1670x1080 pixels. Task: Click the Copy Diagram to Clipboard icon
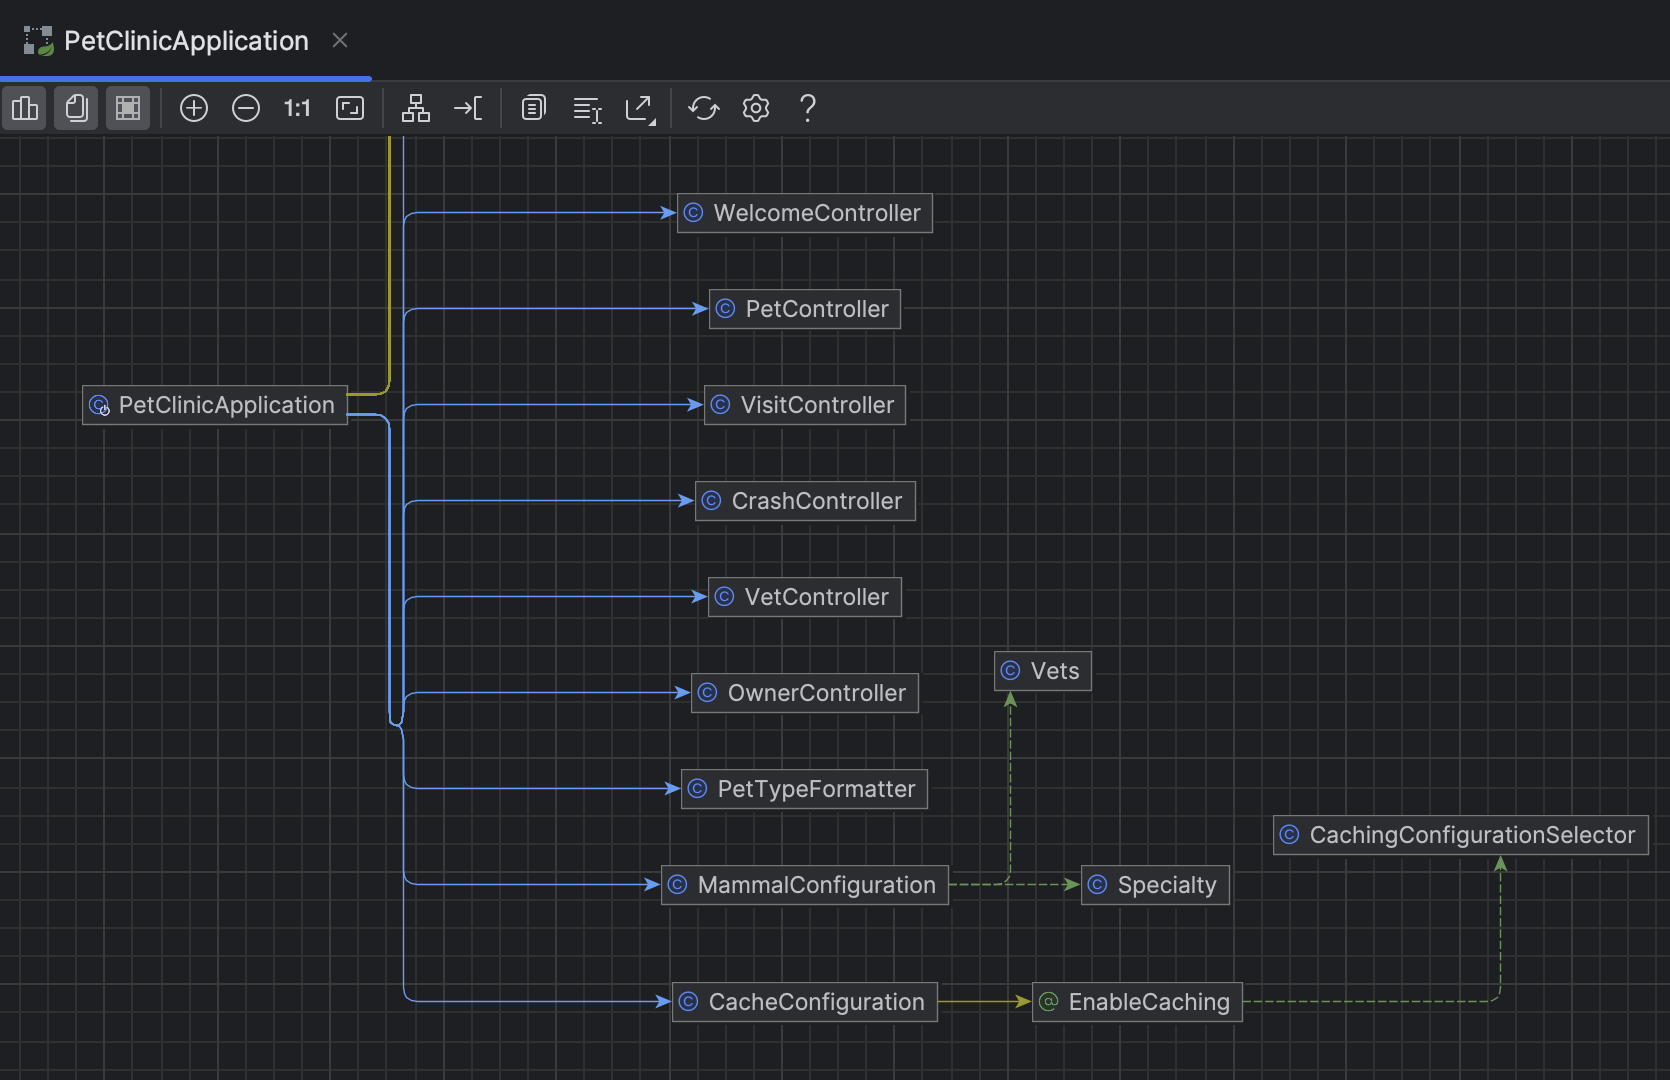point(534,108)
